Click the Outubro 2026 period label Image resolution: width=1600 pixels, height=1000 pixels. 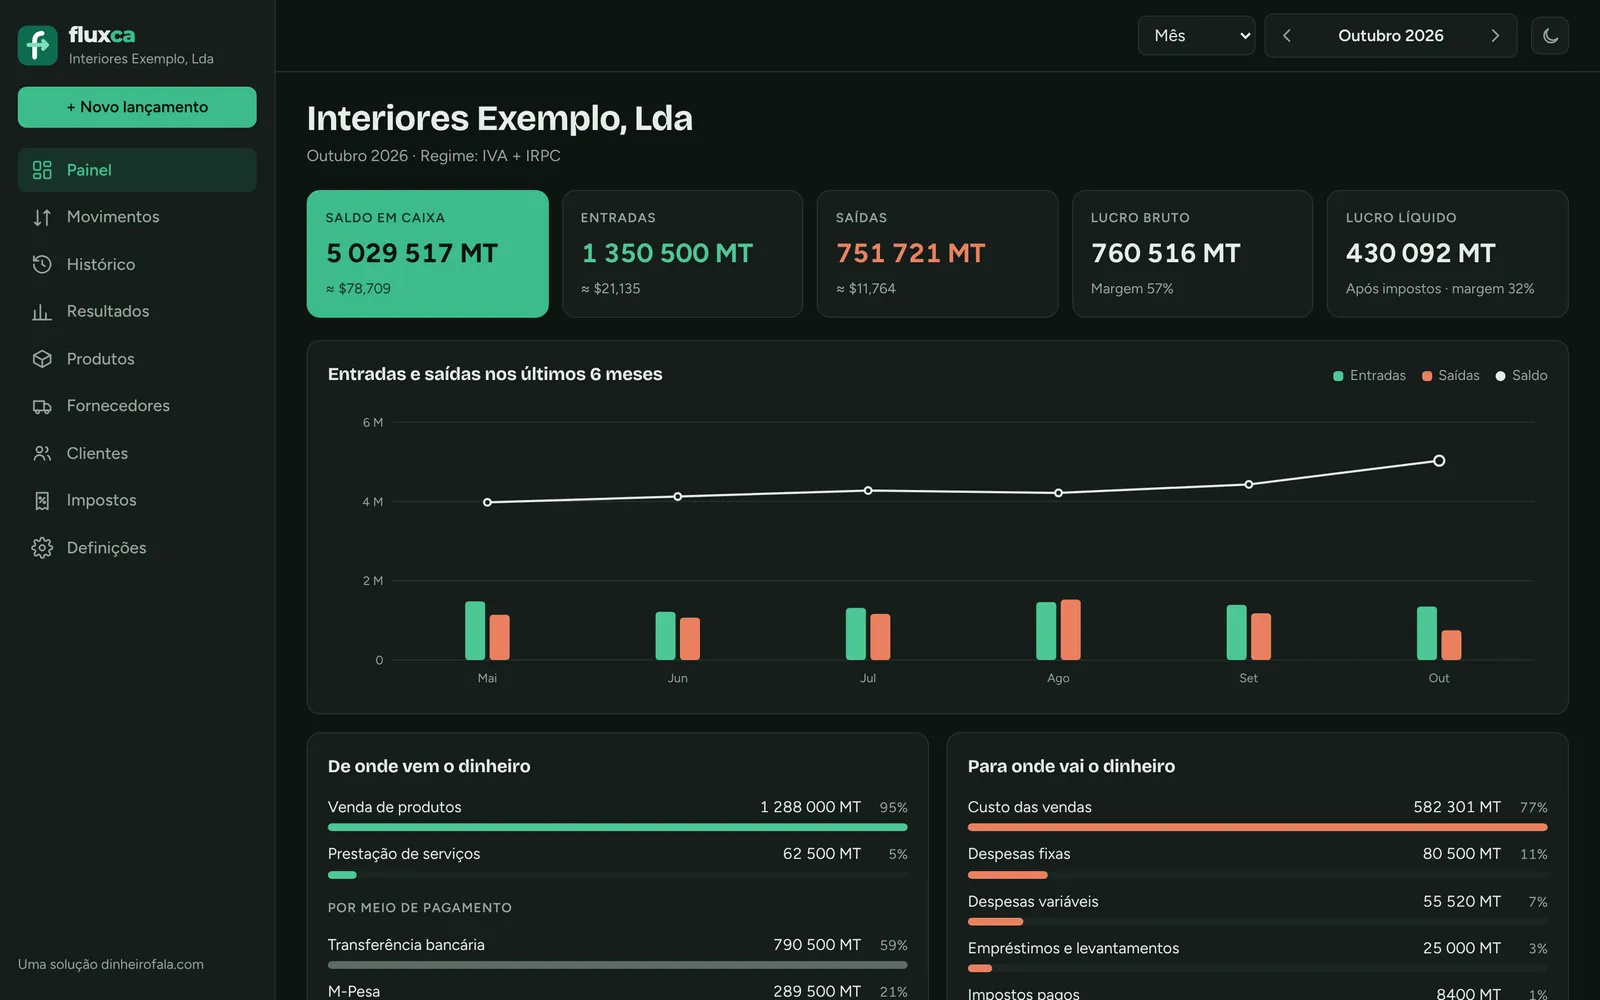(1391, 36)
